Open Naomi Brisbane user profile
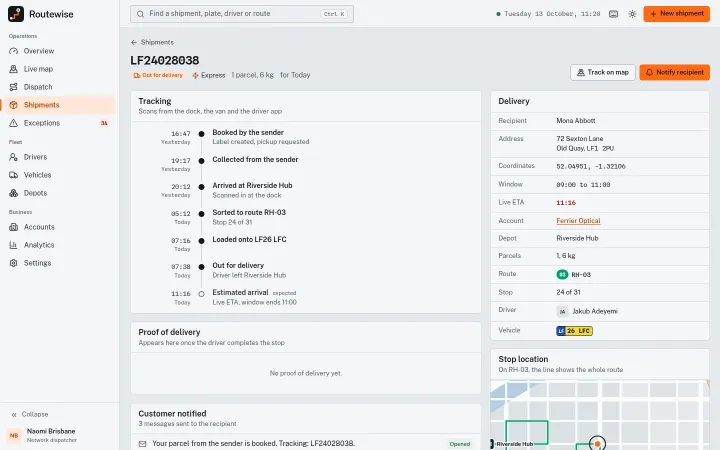 coord(58,435)
